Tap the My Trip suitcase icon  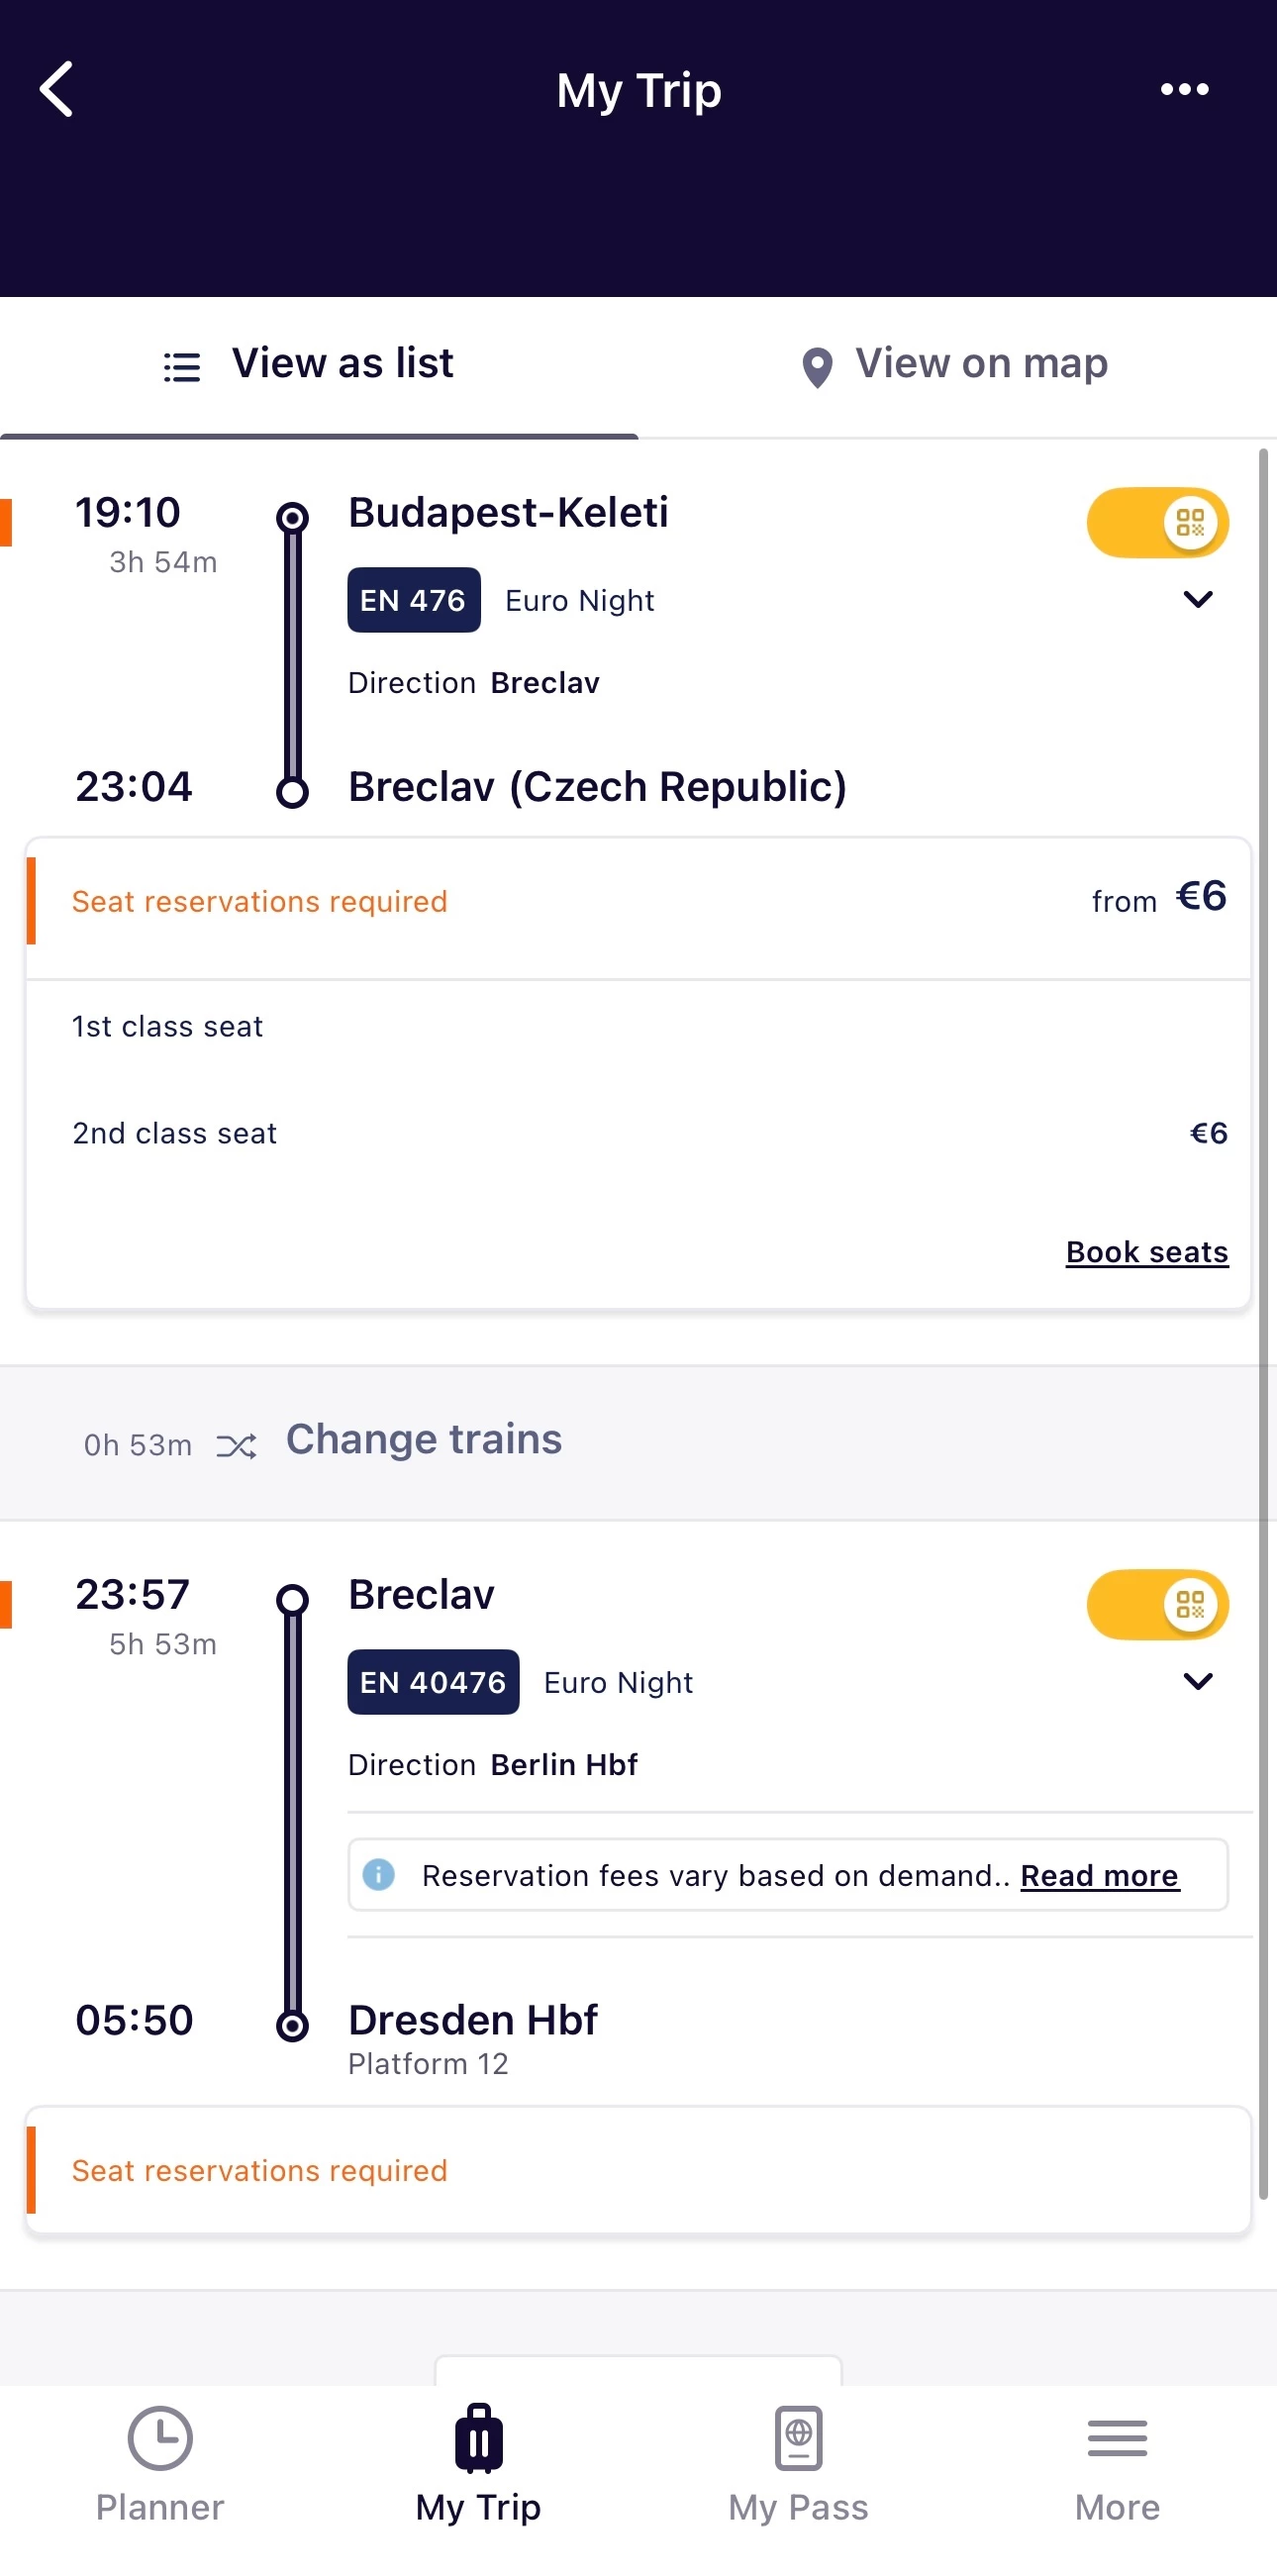click(479, 2438)
